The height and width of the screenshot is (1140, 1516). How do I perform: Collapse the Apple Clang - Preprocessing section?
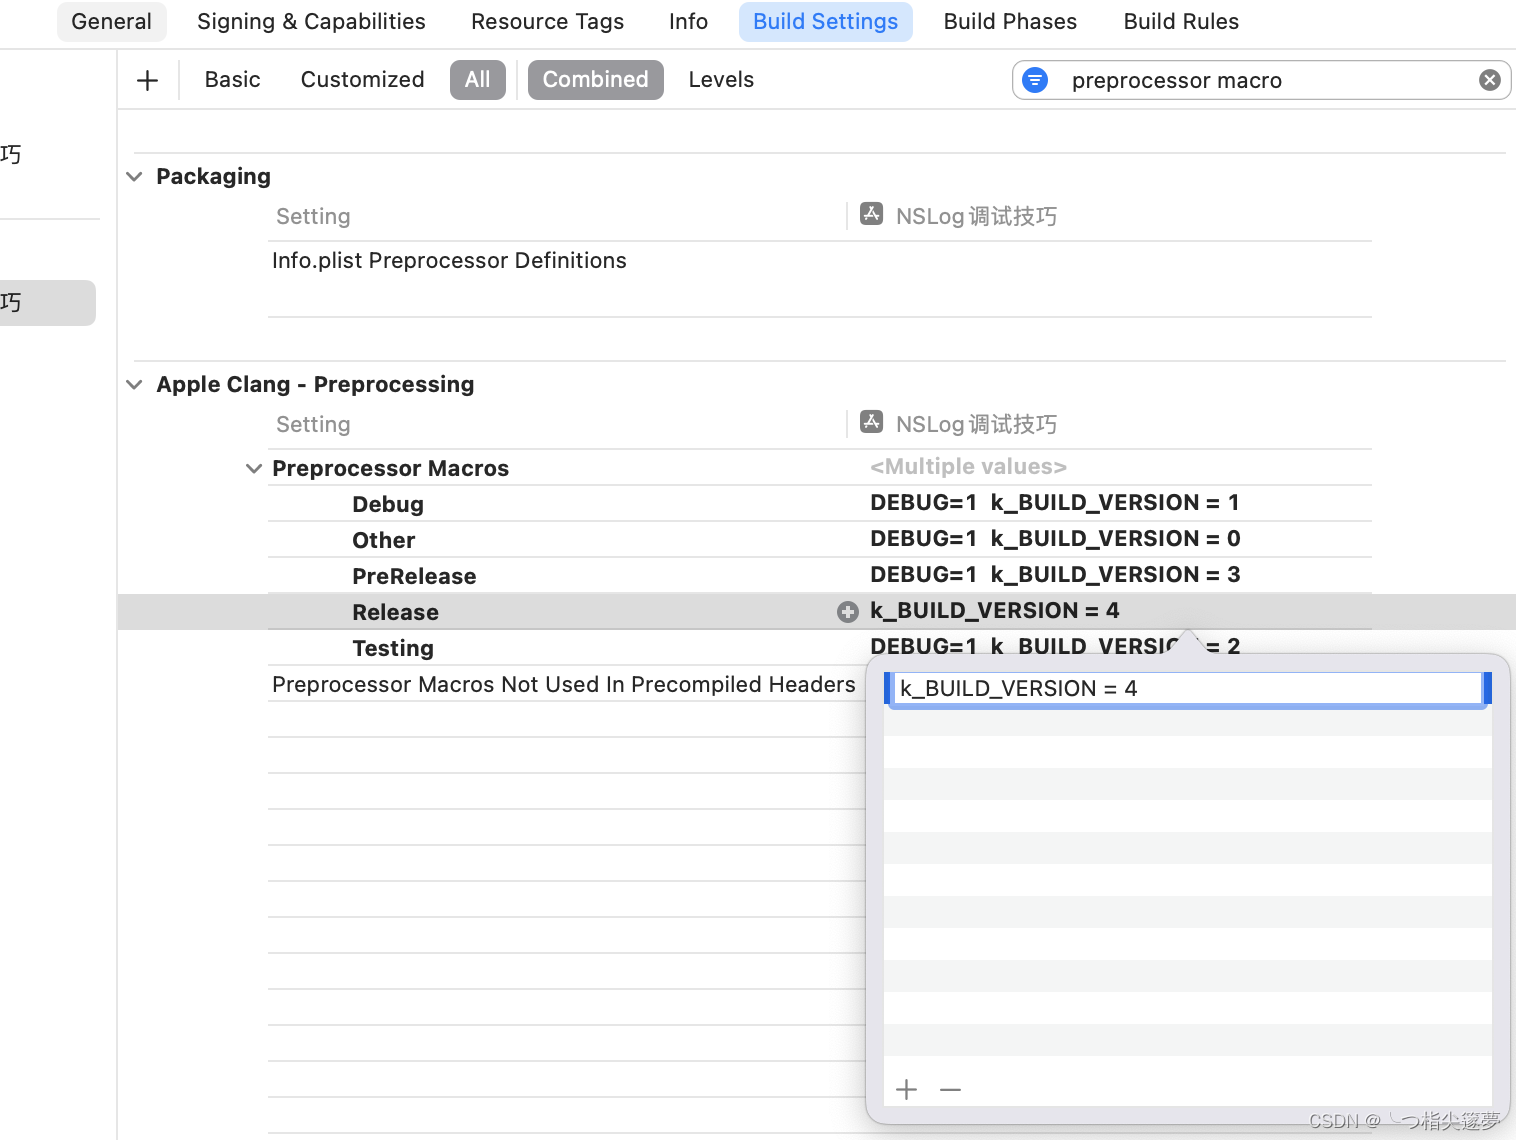[135, 385]
